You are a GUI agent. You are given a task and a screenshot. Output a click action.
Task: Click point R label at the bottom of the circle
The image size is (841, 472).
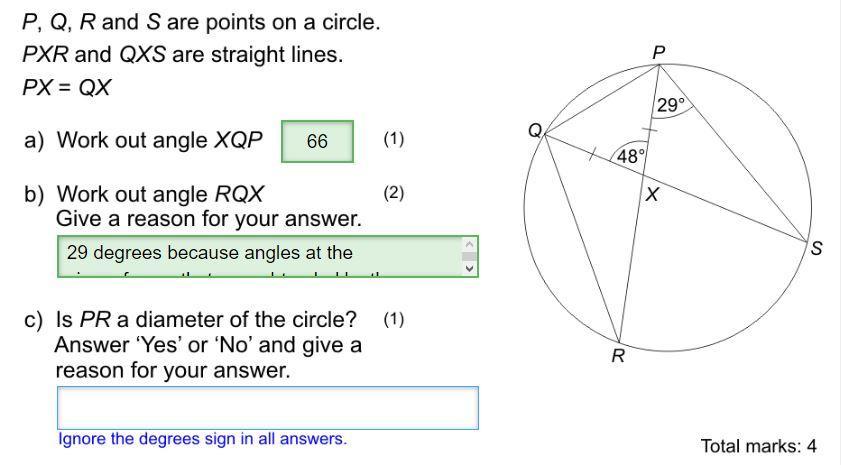(x=618, y=356)
